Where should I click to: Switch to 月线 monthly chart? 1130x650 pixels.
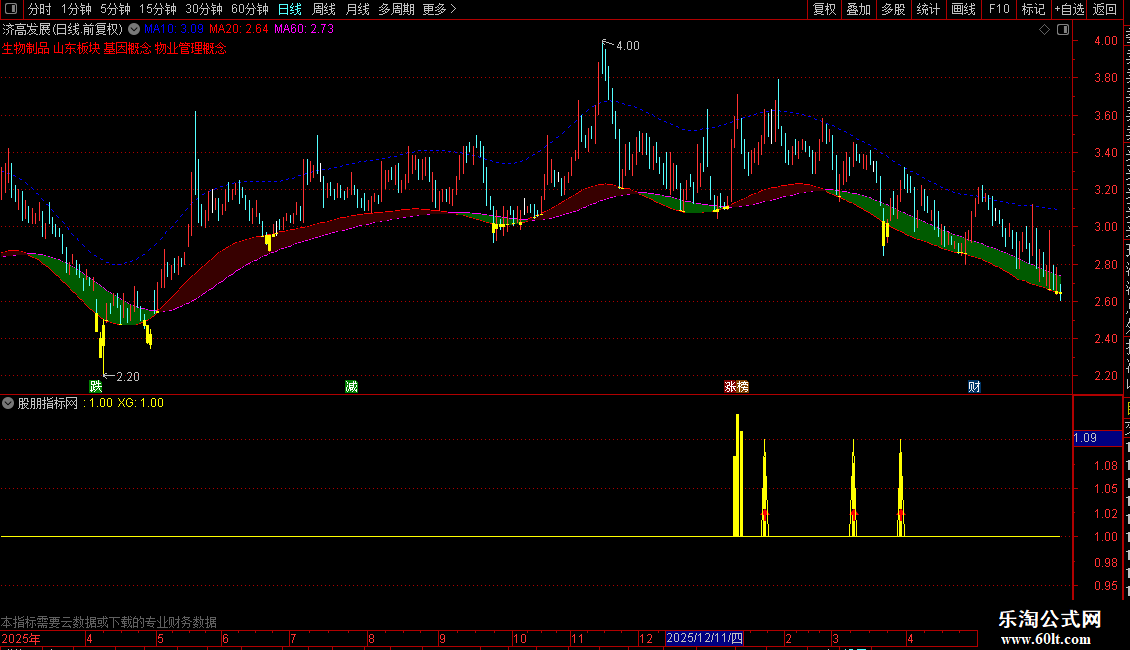357,9
